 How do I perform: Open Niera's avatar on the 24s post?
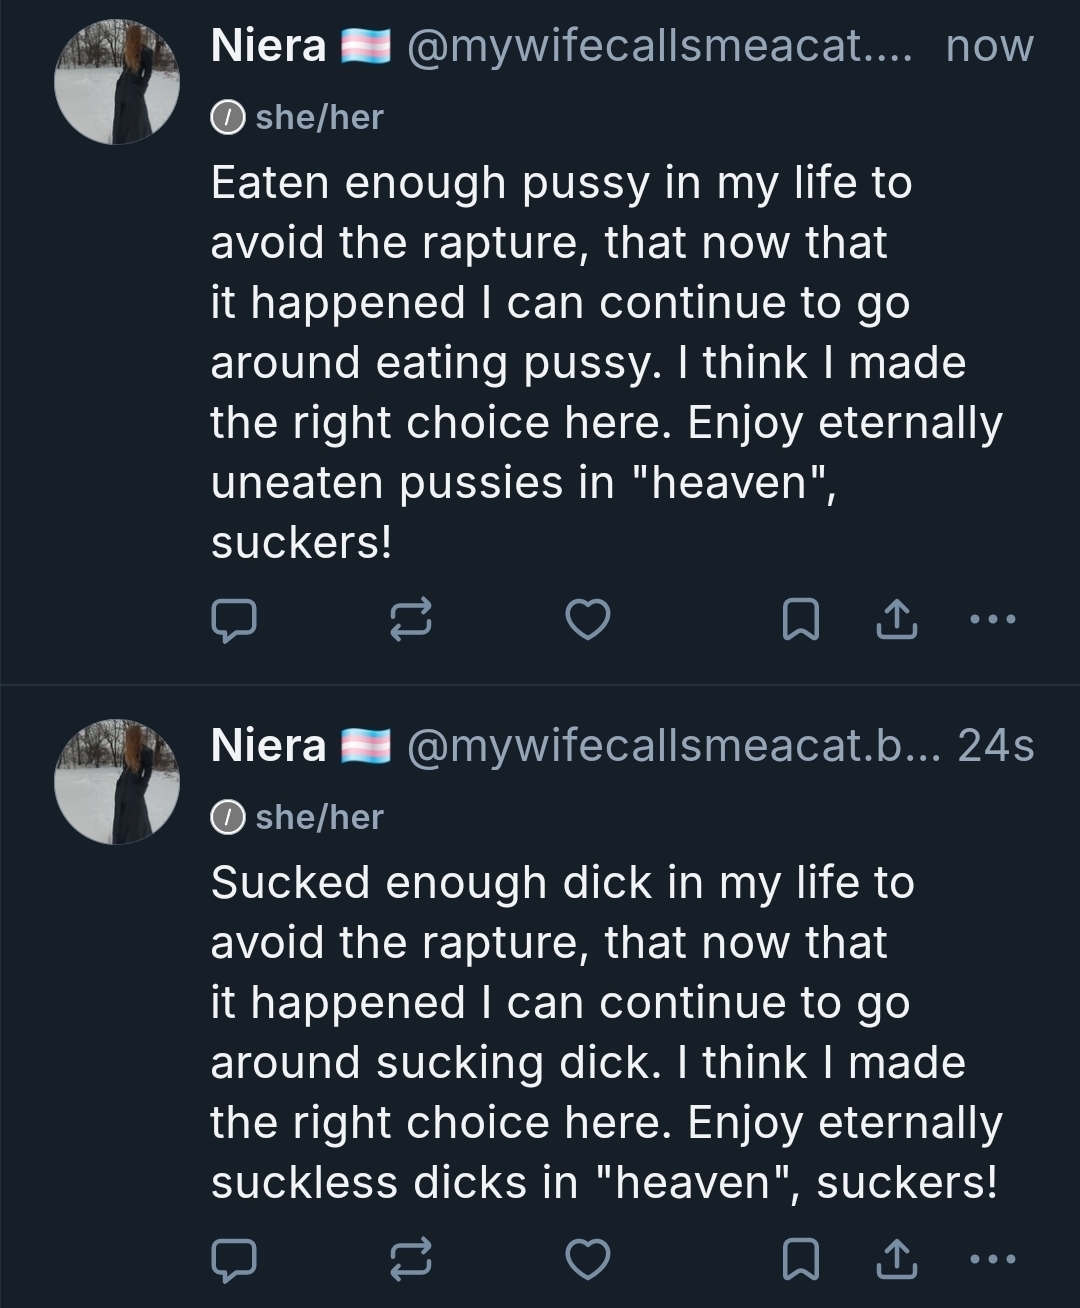[x=117, y=782]
